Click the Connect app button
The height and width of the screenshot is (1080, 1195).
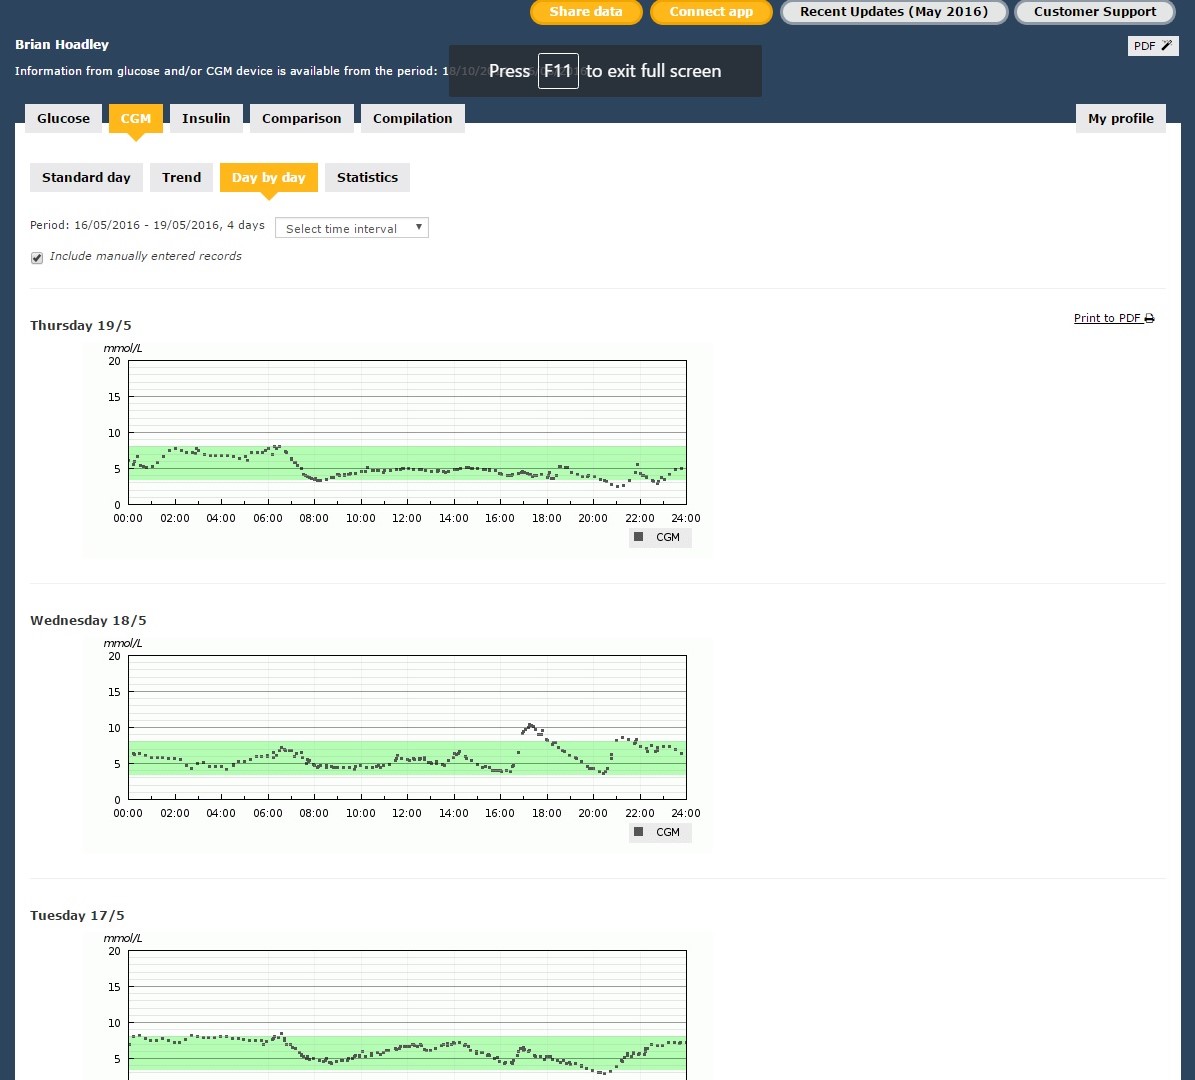click(710, 12)
